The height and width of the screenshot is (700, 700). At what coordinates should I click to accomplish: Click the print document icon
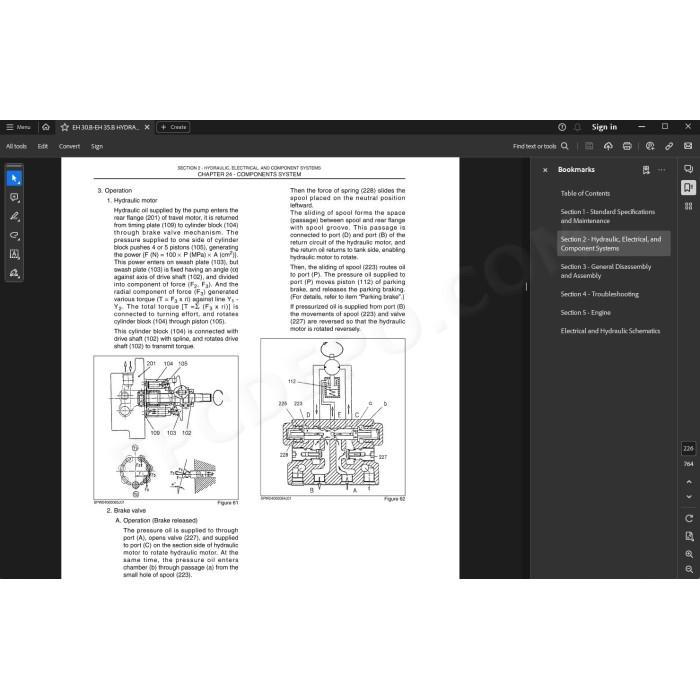click(627, 146)
